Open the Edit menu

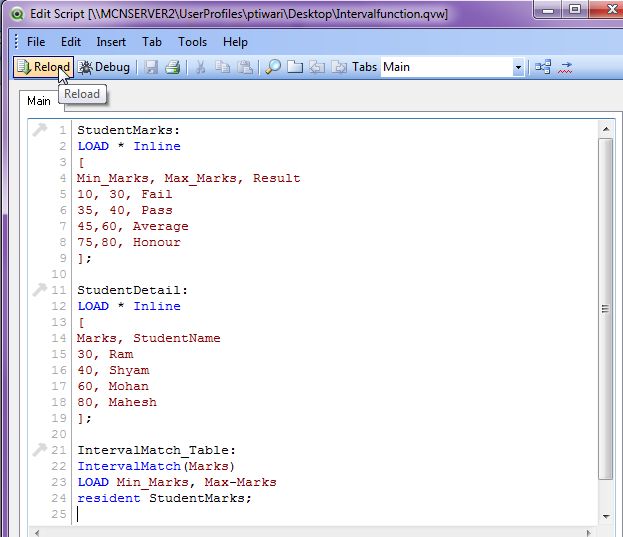[71, 42]
